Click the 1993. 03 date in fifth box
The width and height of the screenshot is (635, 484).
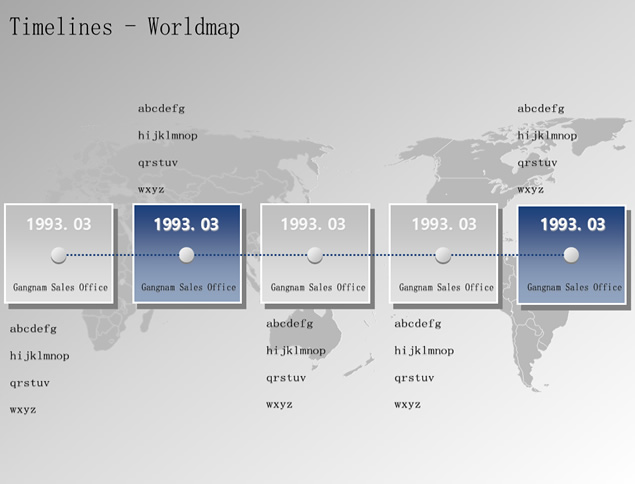click(x=573, y=224)
